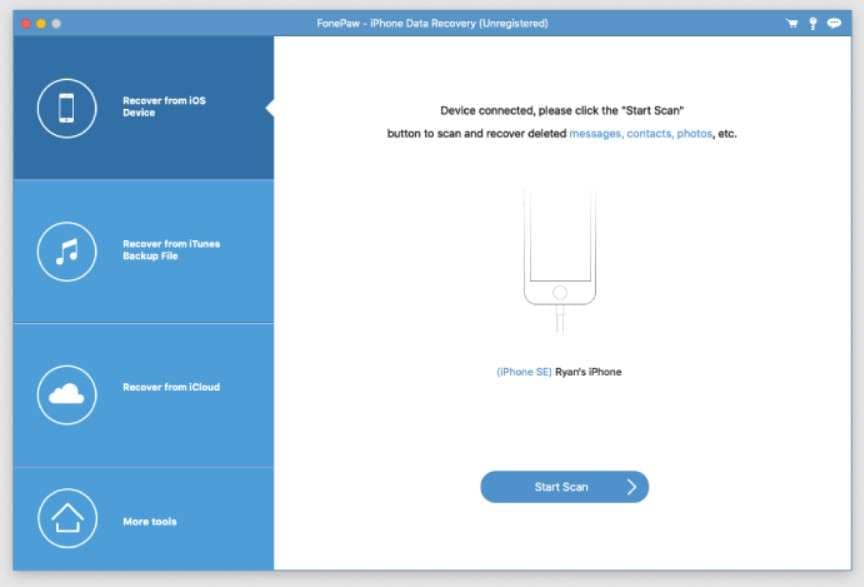Click the Start Scan button
The width and height of the screenshot is (864, 587).
(x=564, y=487)
